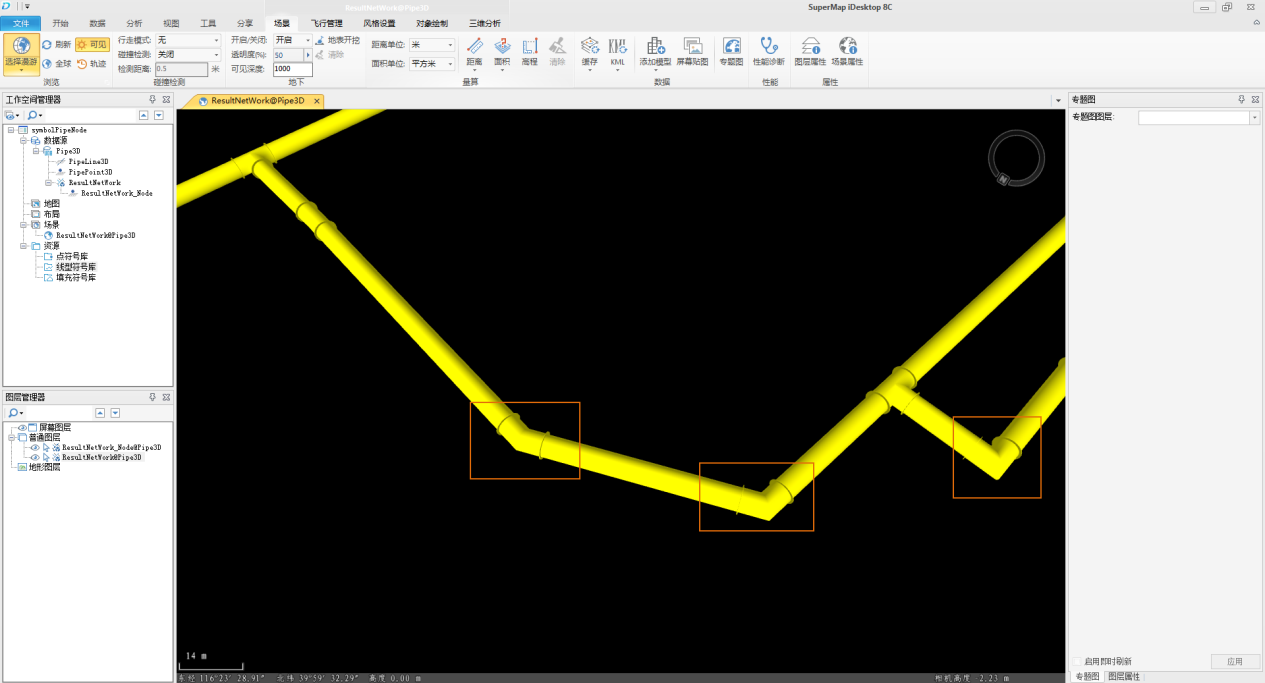Click the 可见深度 input field showing 1000

pyautogui.click(x=293, y=69)
